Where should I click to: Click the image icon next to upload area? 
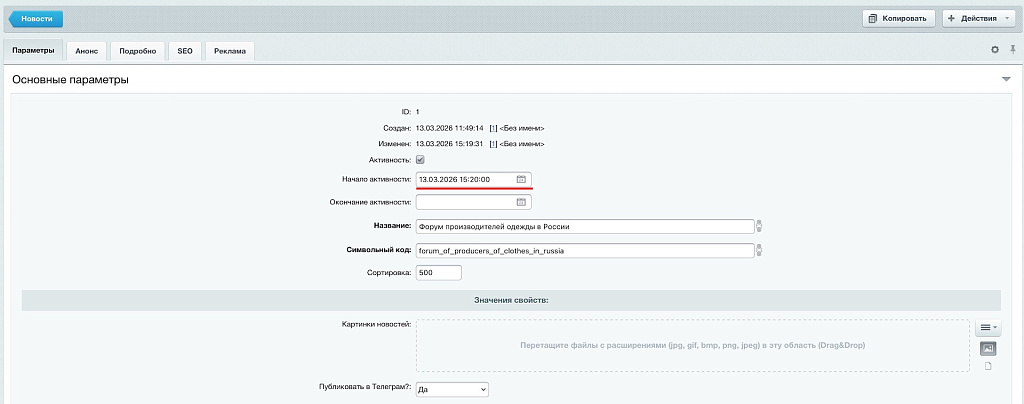click(988, 348)
